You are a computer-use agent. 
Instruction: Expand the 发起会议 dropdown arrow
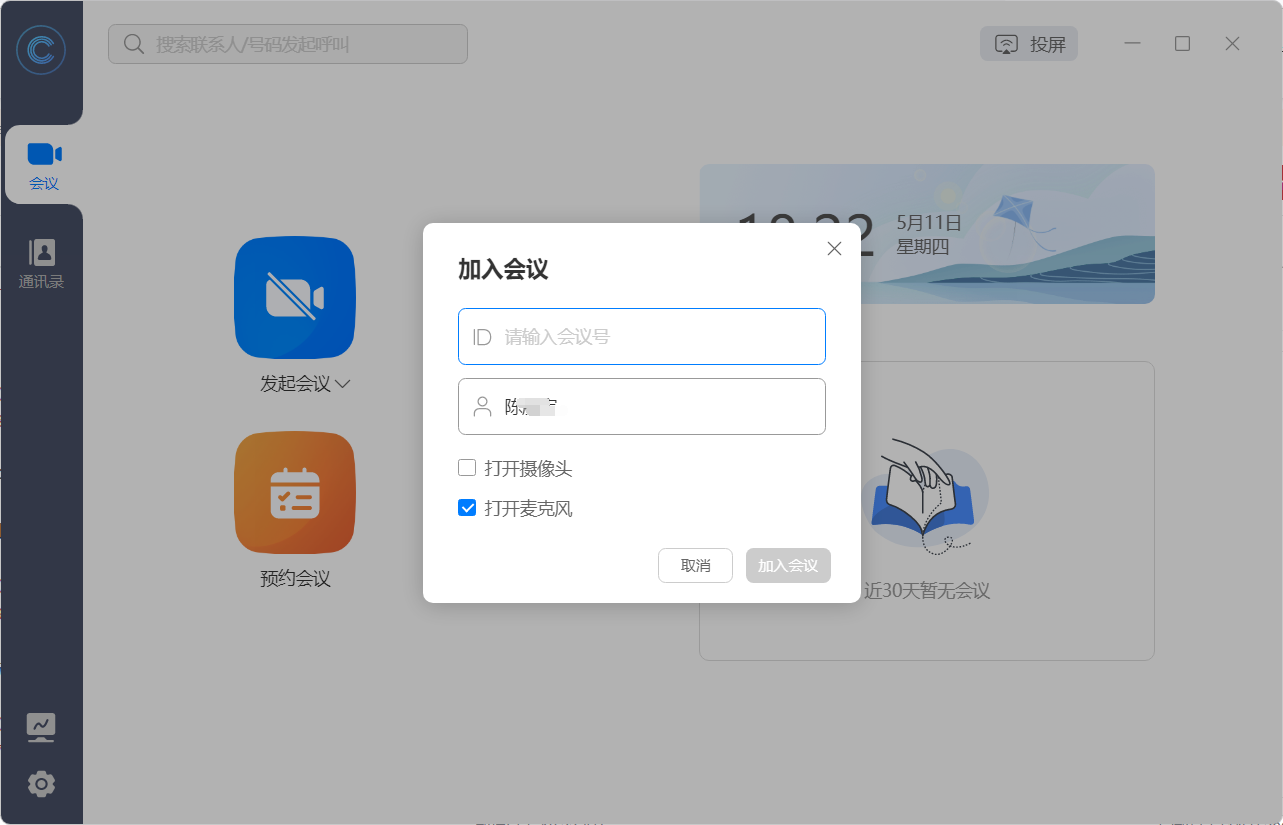pos(343,384)
